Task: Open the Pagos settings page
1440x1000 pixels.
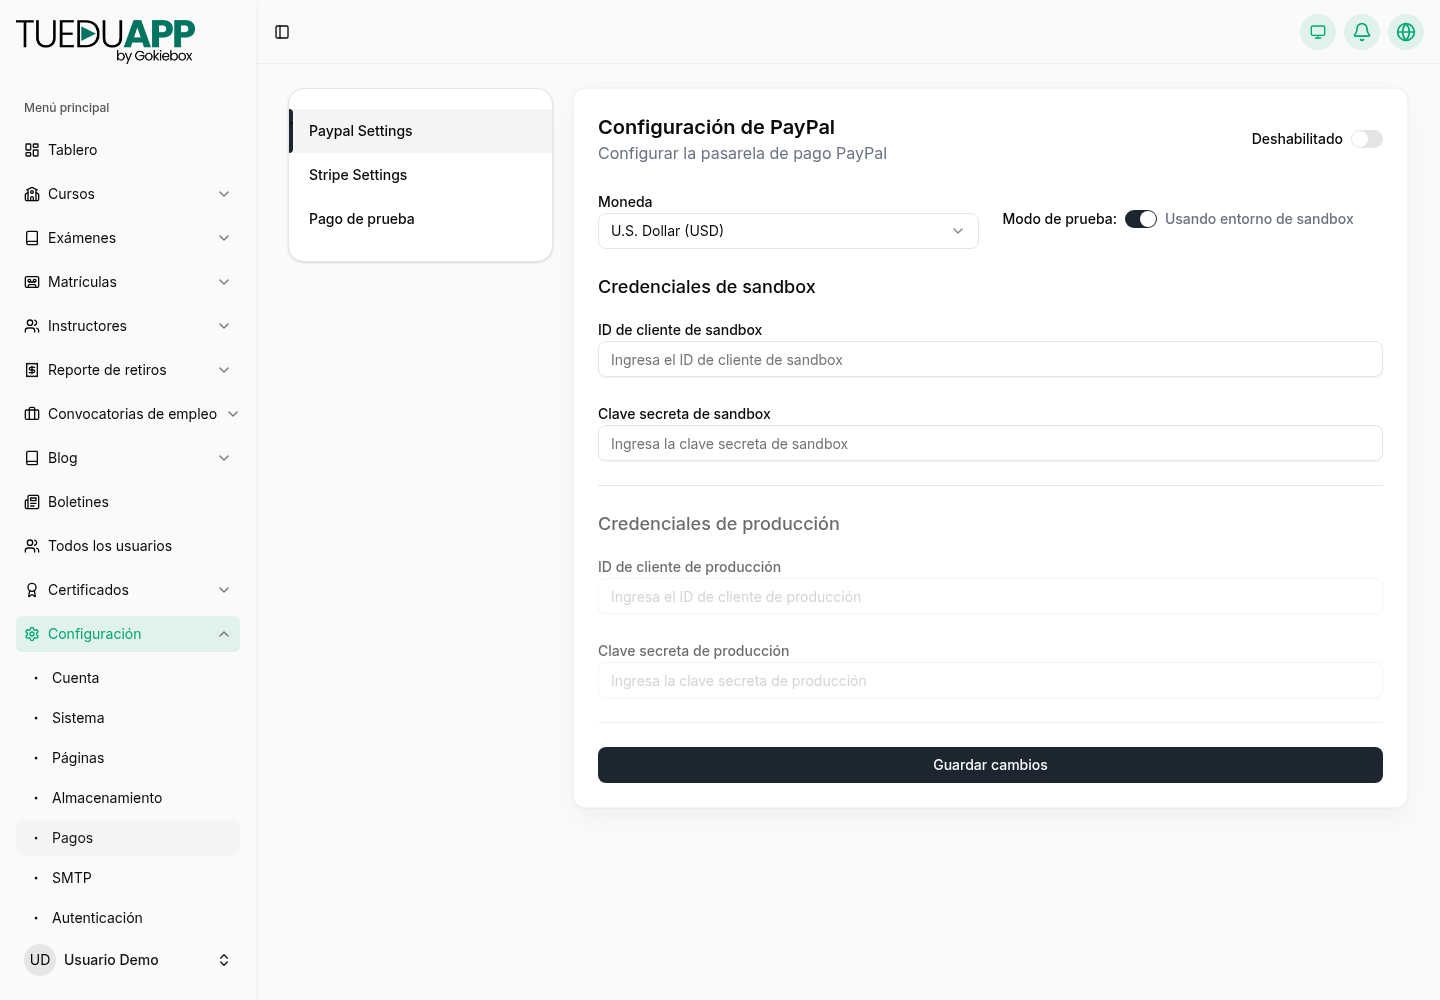Action: [x=128, y=838]
